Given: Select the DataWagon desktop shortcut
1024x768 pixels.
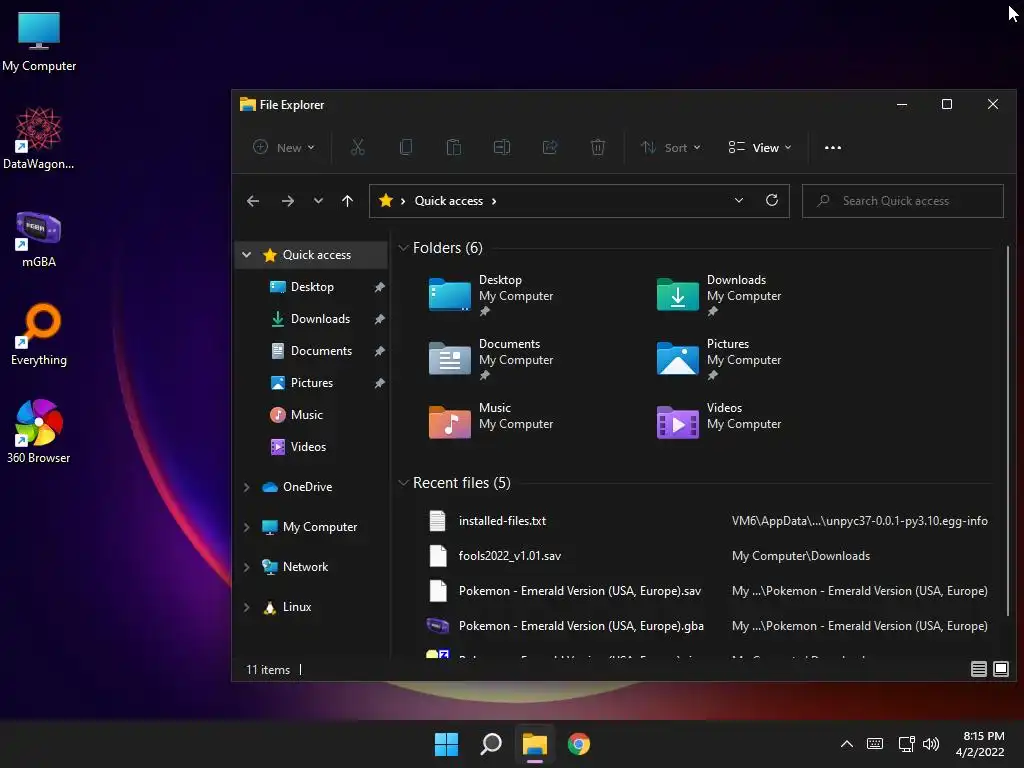Looking at the screenshot, I should [x=39, y=139].
